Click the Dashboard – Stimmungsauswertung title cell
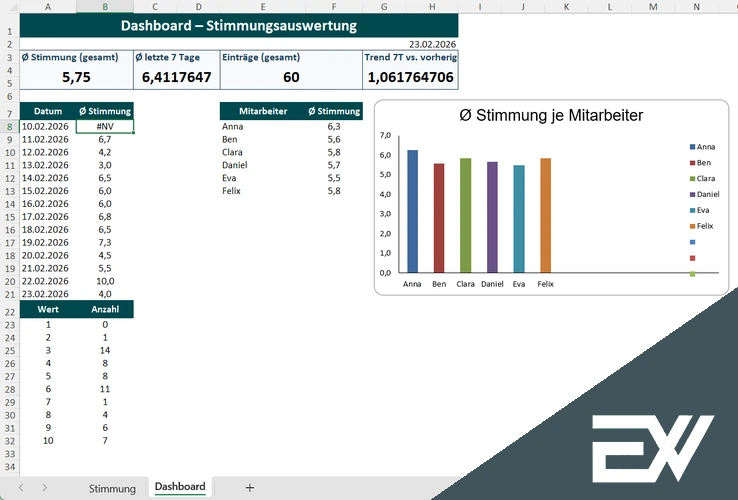738x500 pixels. (x=239, y=25)
